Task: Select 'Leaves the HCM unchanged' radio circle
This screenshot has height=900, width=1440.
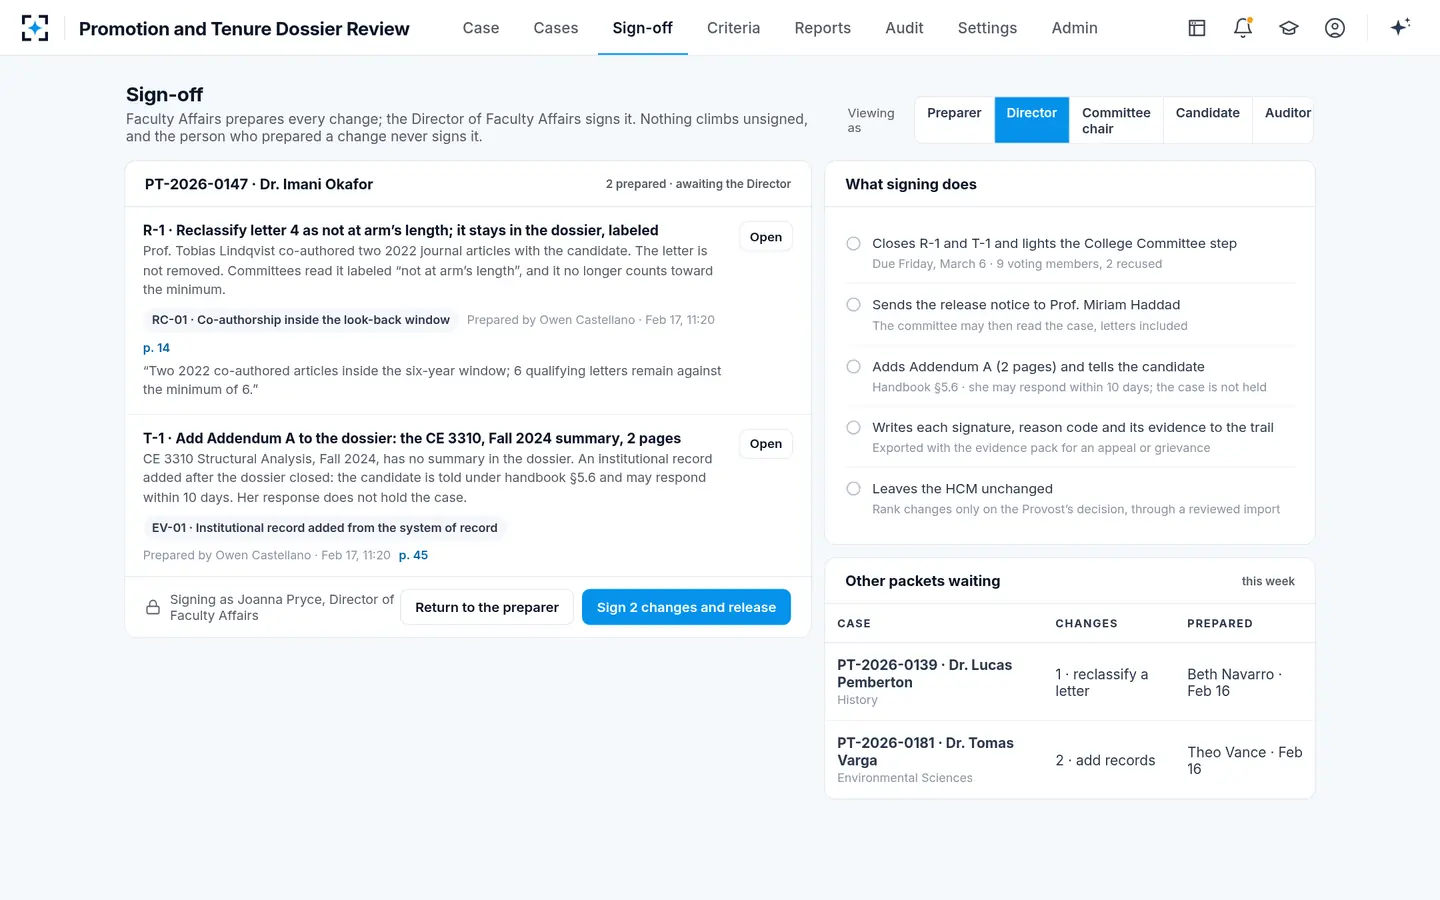Action: point(853,488)
